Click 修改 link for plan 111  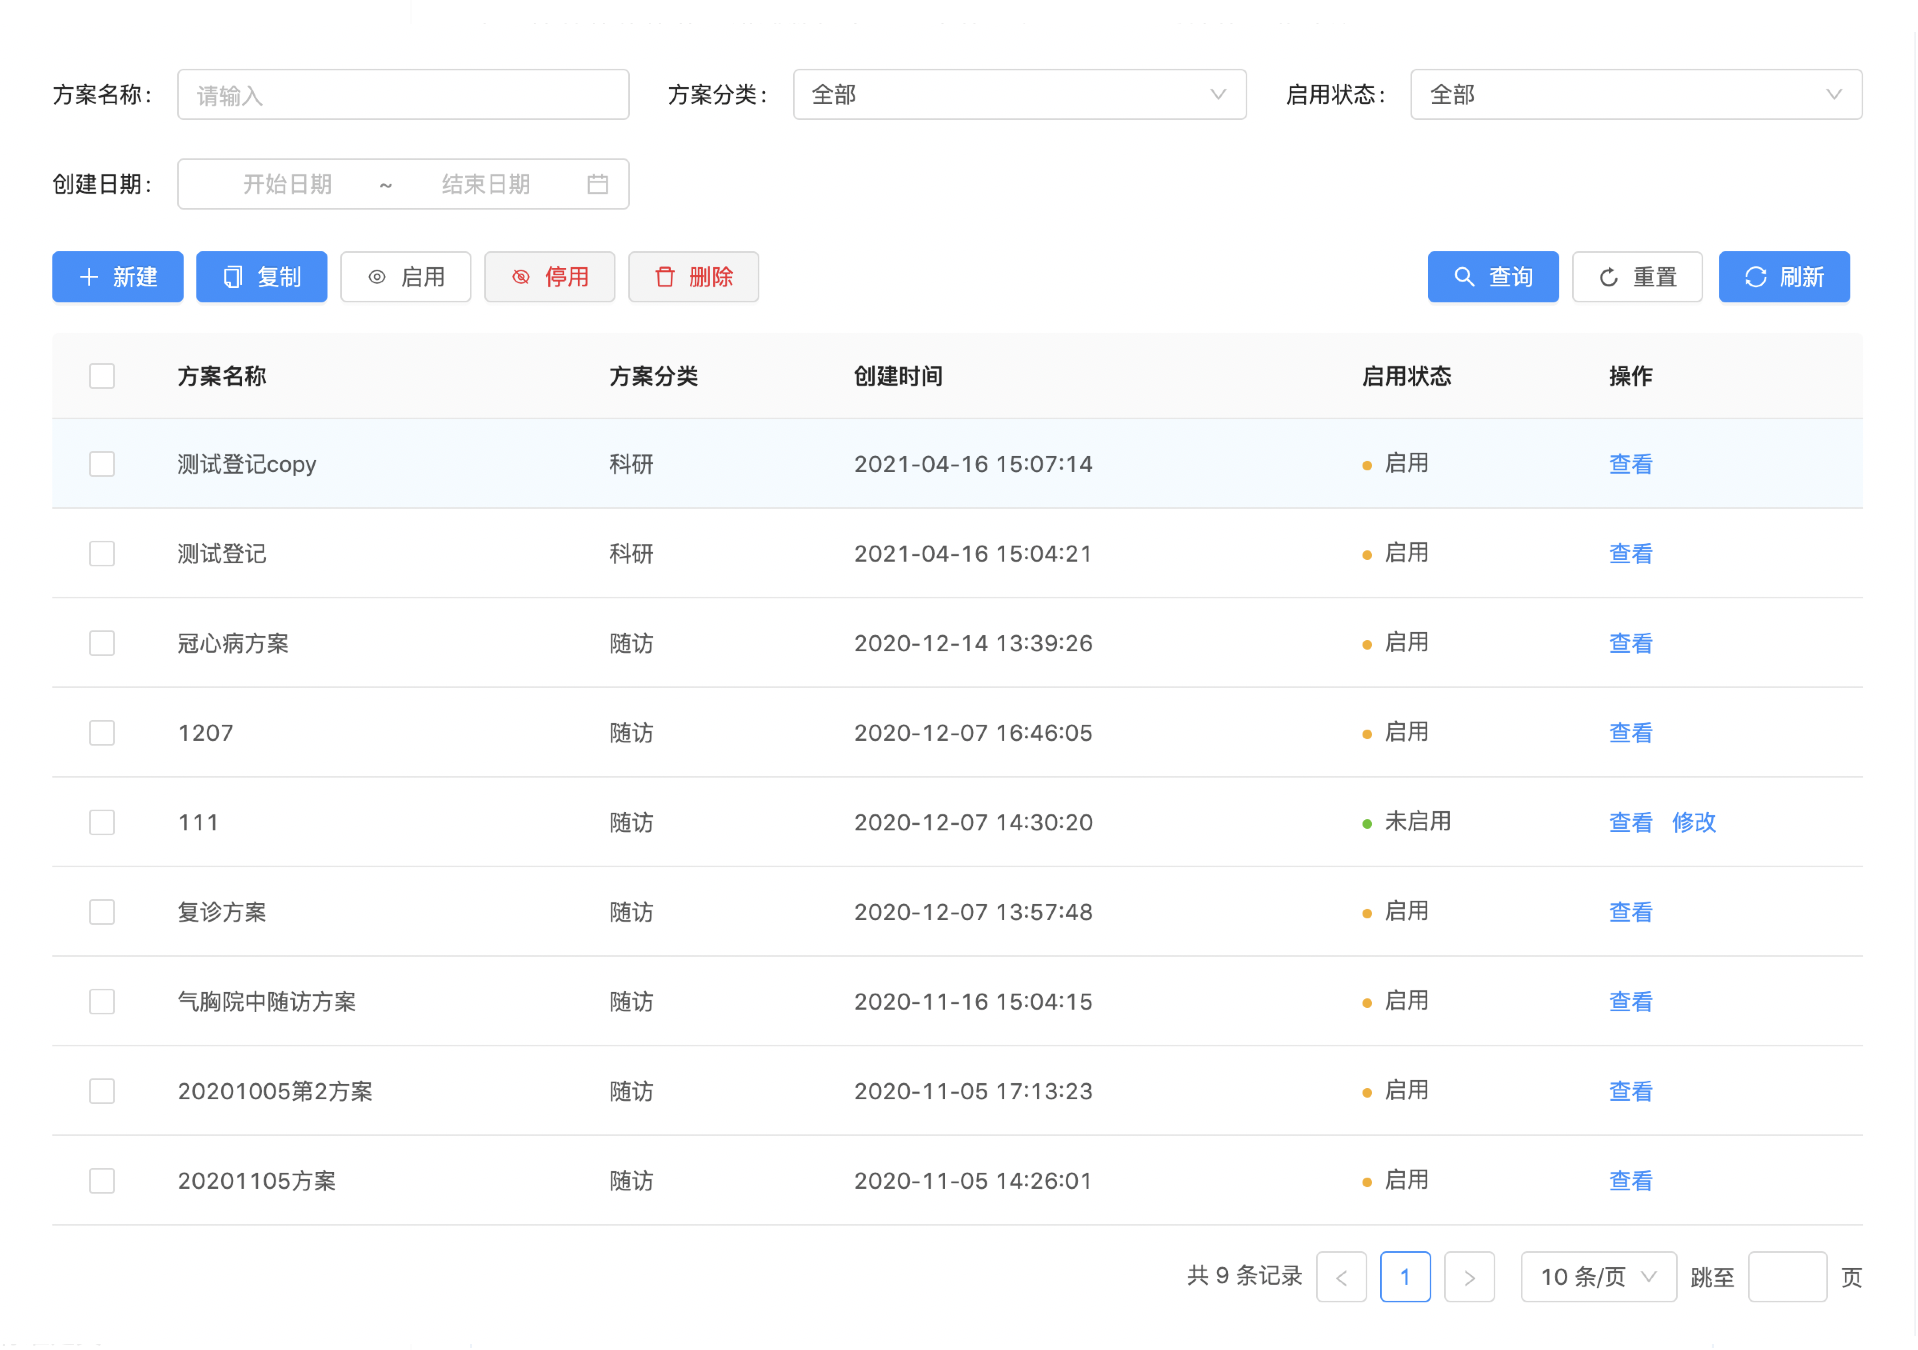(x=1694, y=822)
